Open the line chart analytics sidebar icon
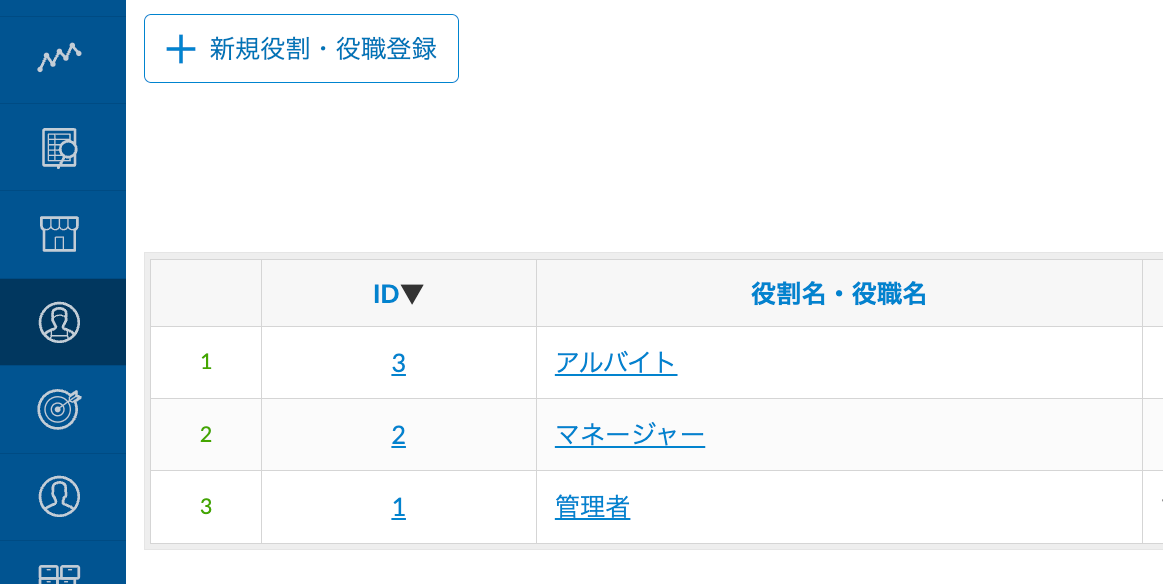This screenshot has height=584, width=1163. click(59, 58)
